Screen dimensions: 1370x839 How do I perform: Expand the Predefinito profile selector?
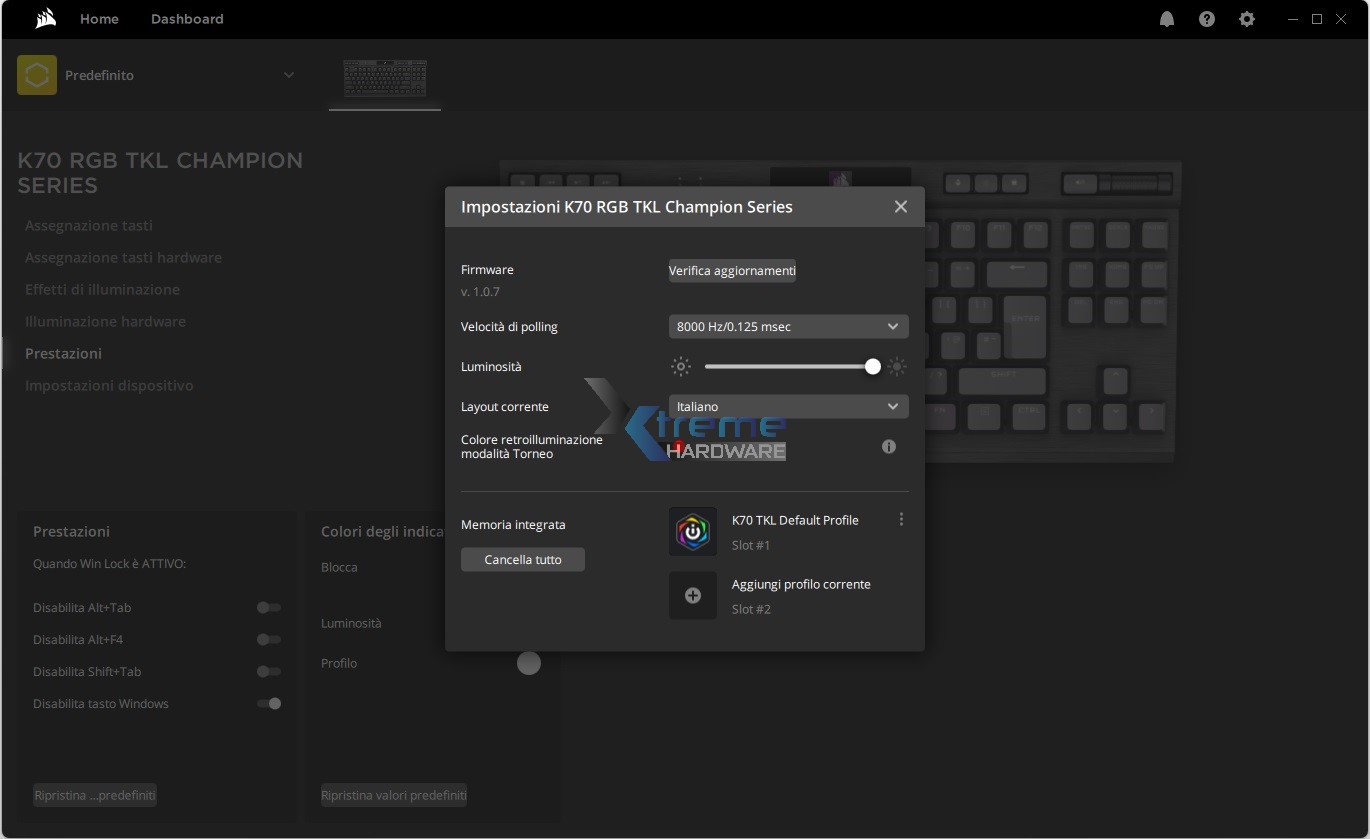[x=289, y=75]
